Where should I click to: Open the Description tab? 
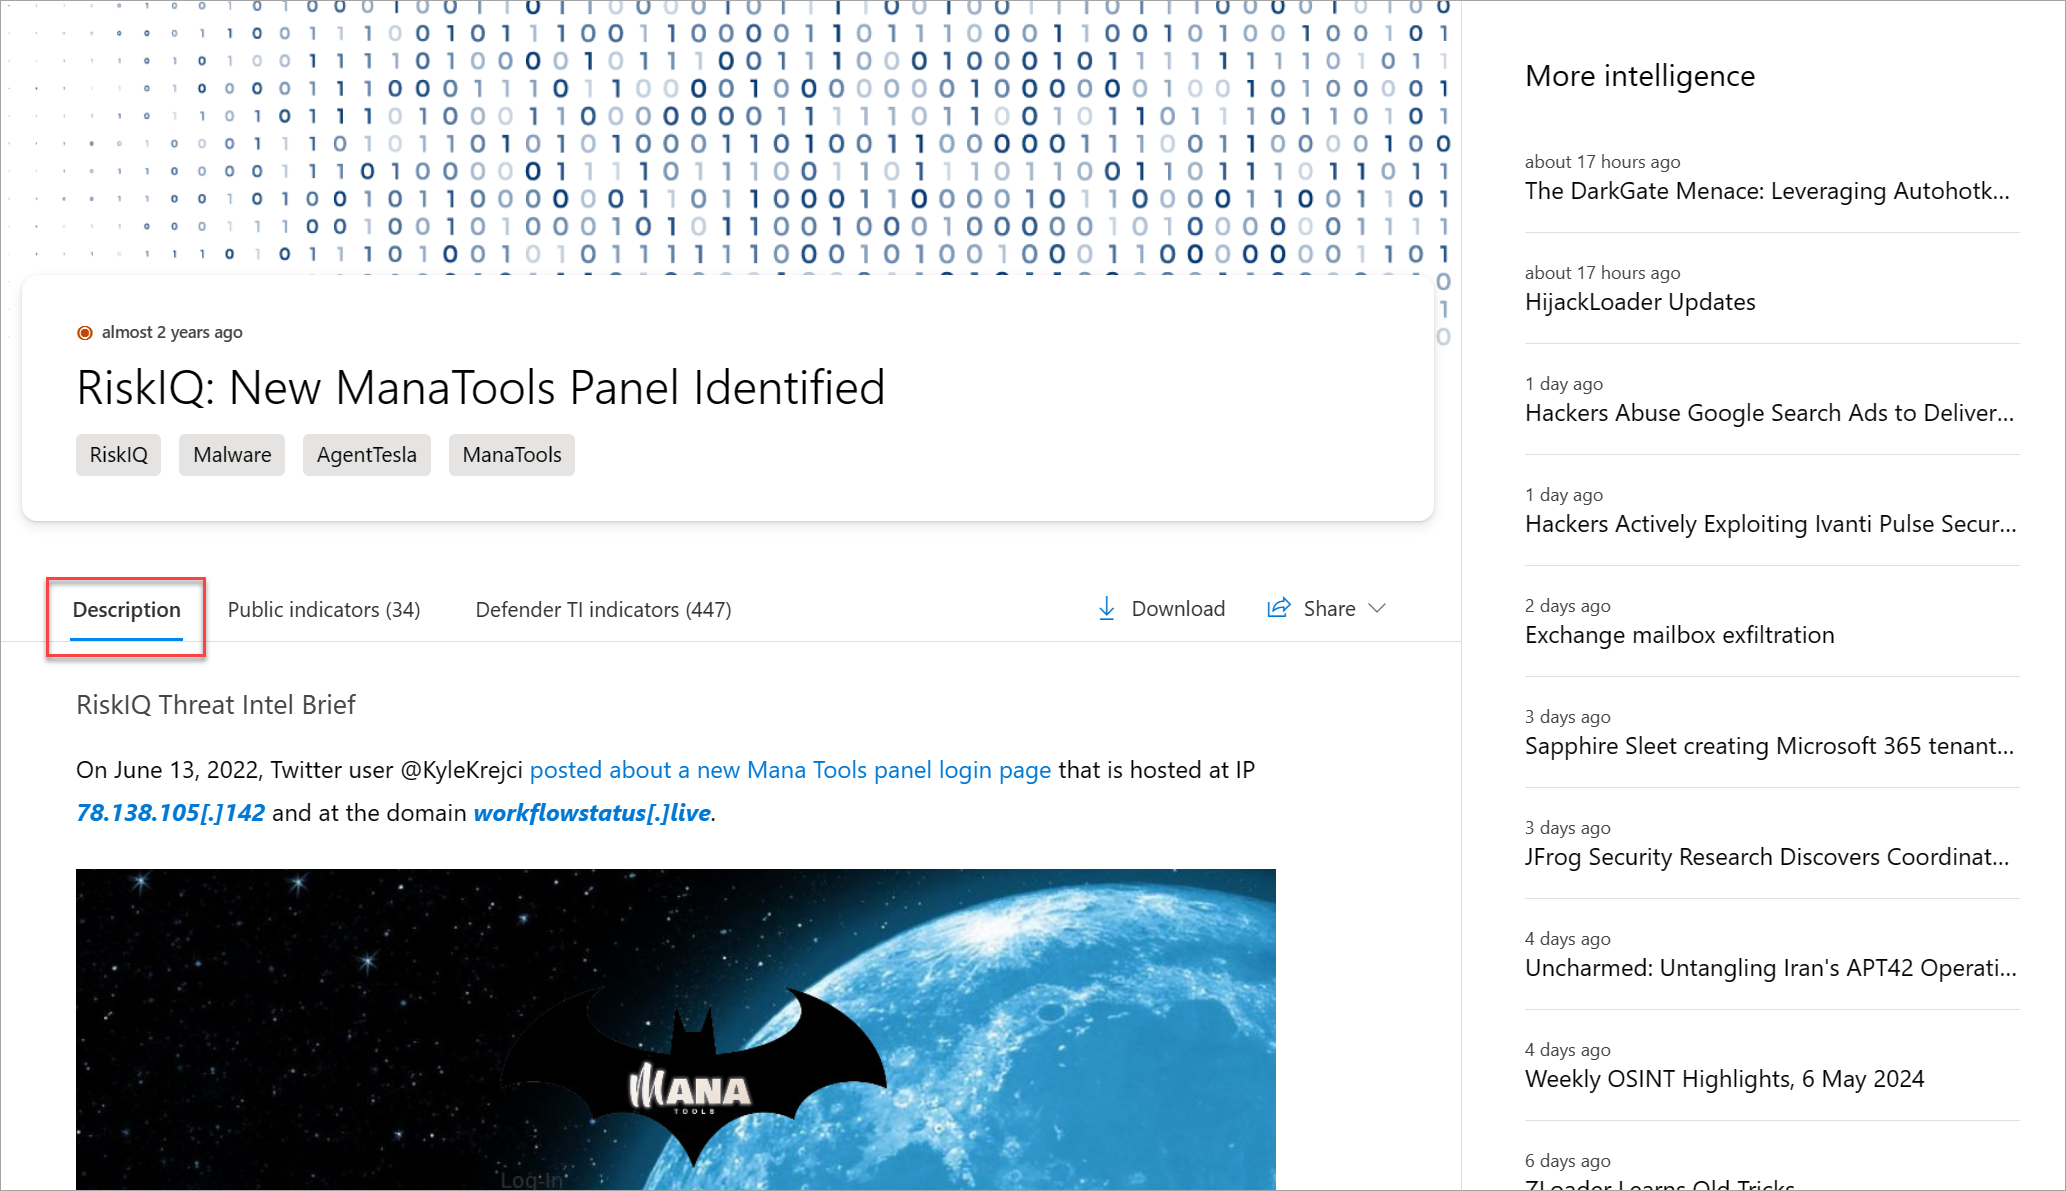tap(126, 610)
